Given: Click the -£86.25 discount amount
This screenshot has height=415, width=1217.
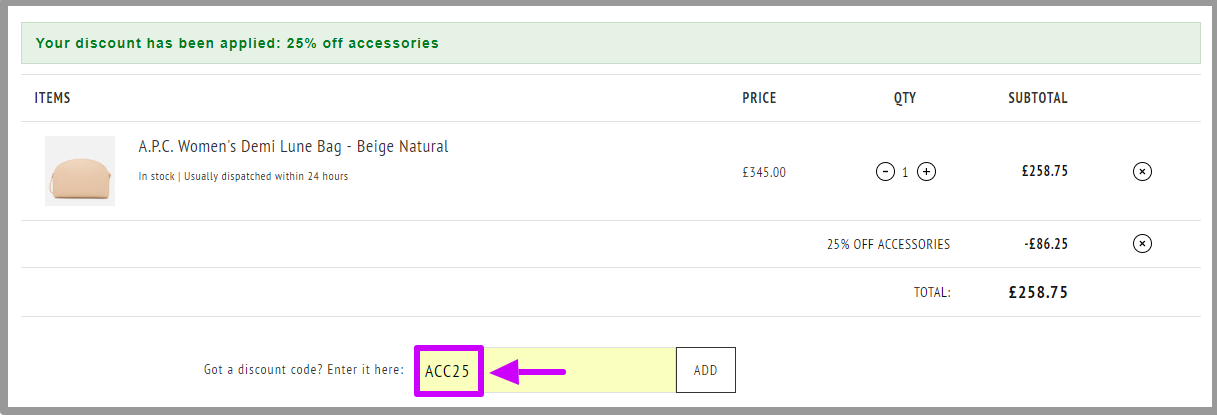Looking at the screenshot, I should click(1046, 243).
